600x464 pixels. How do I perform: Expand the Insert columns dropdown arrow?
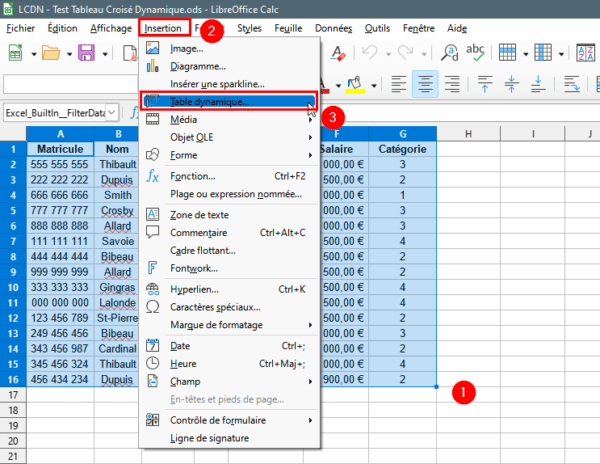pos(561,54)
